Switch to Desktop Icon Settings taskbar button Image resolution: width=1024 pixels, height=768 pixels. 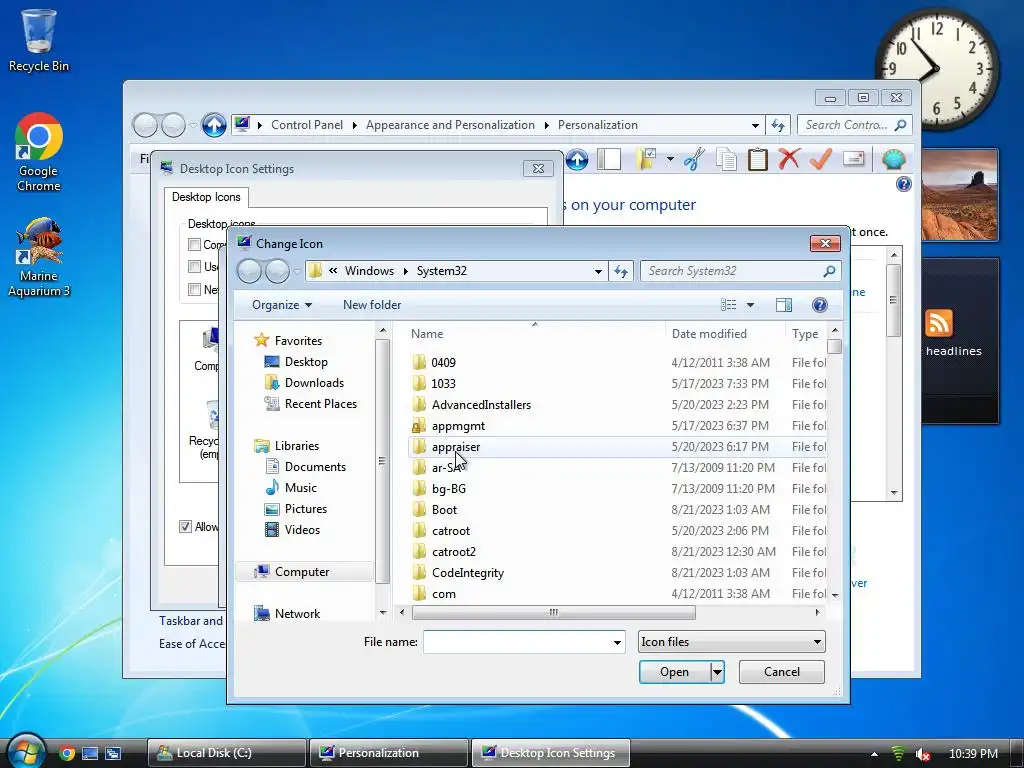pyautogui.click(x=551, y=753)
